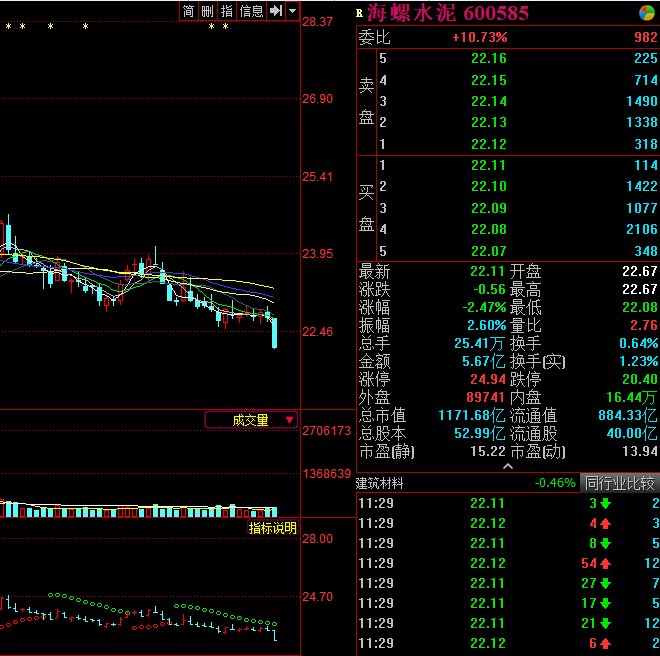Click the 简 toolbar button
The height and width of the screenshot is (656, 660).
tap(188, 11)
